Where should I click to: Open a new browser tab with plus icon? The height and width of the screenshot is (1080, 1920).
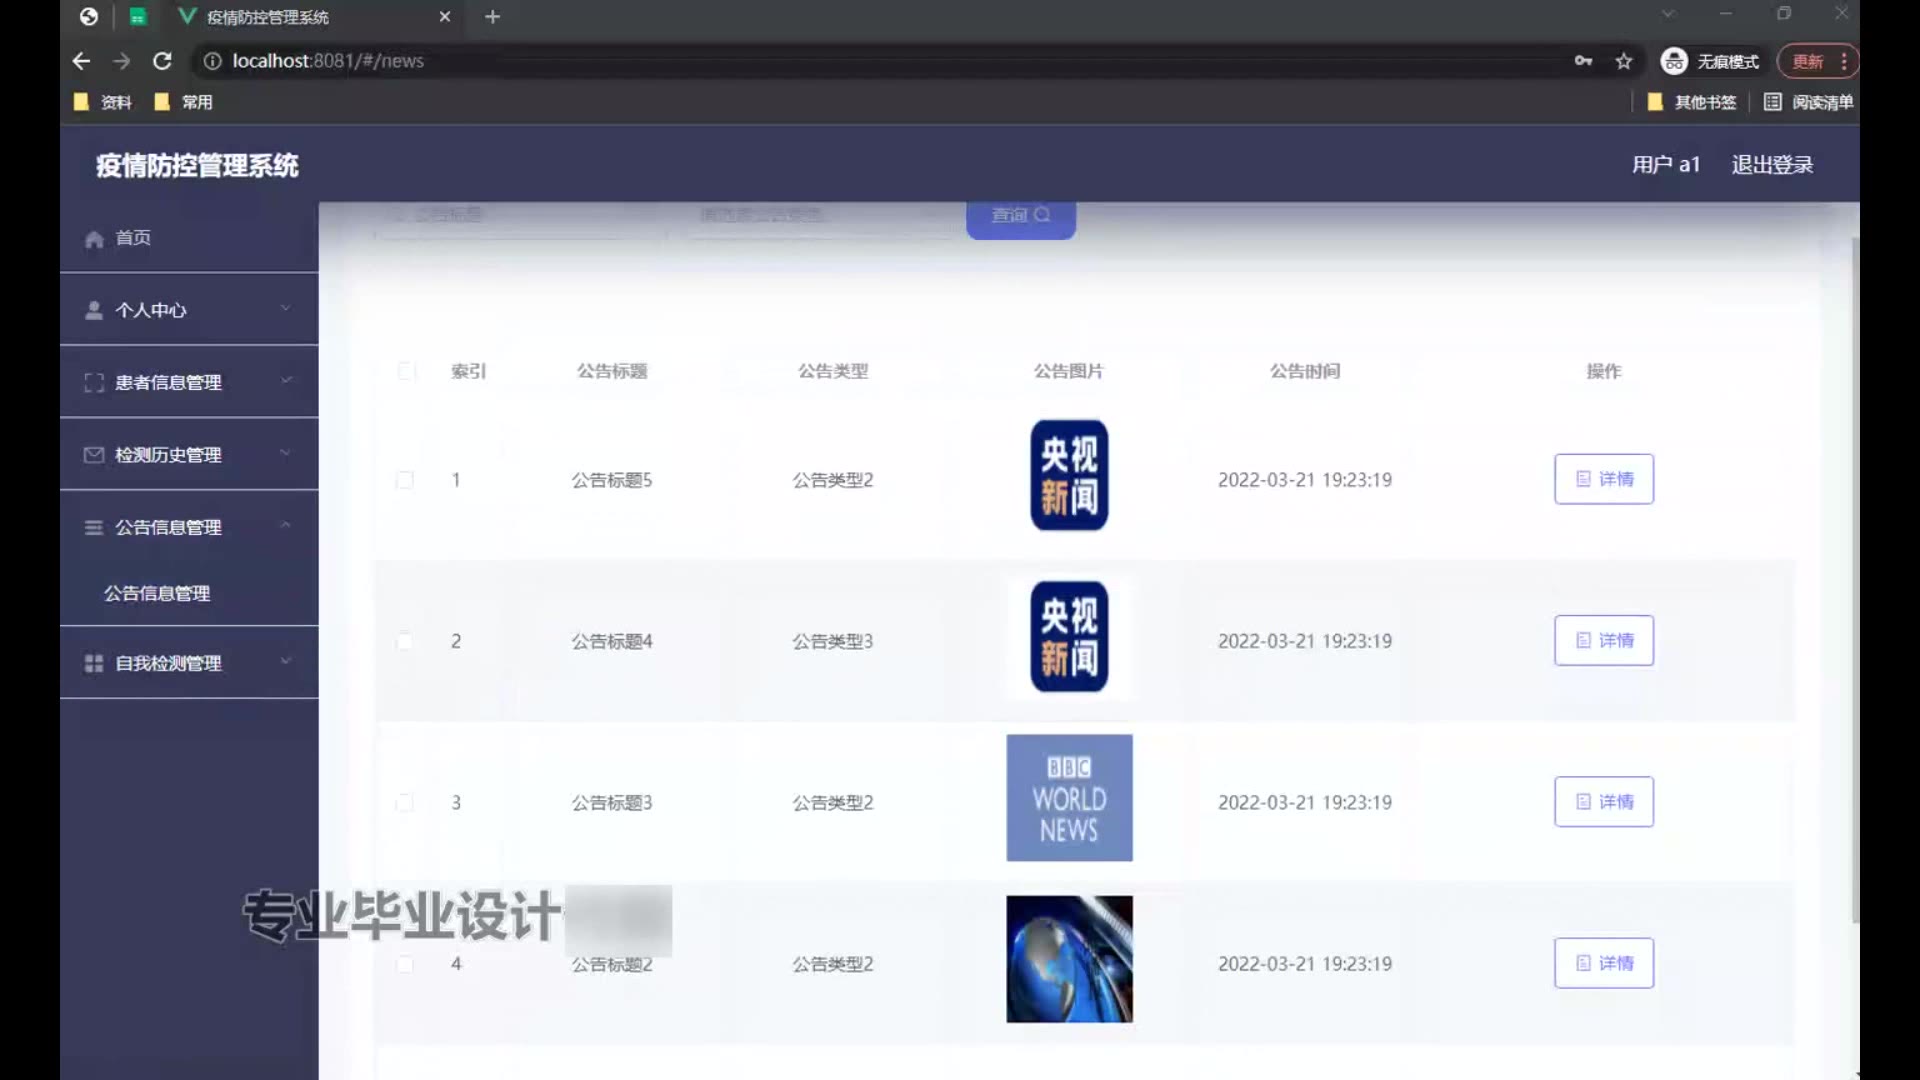click(492, 17)
